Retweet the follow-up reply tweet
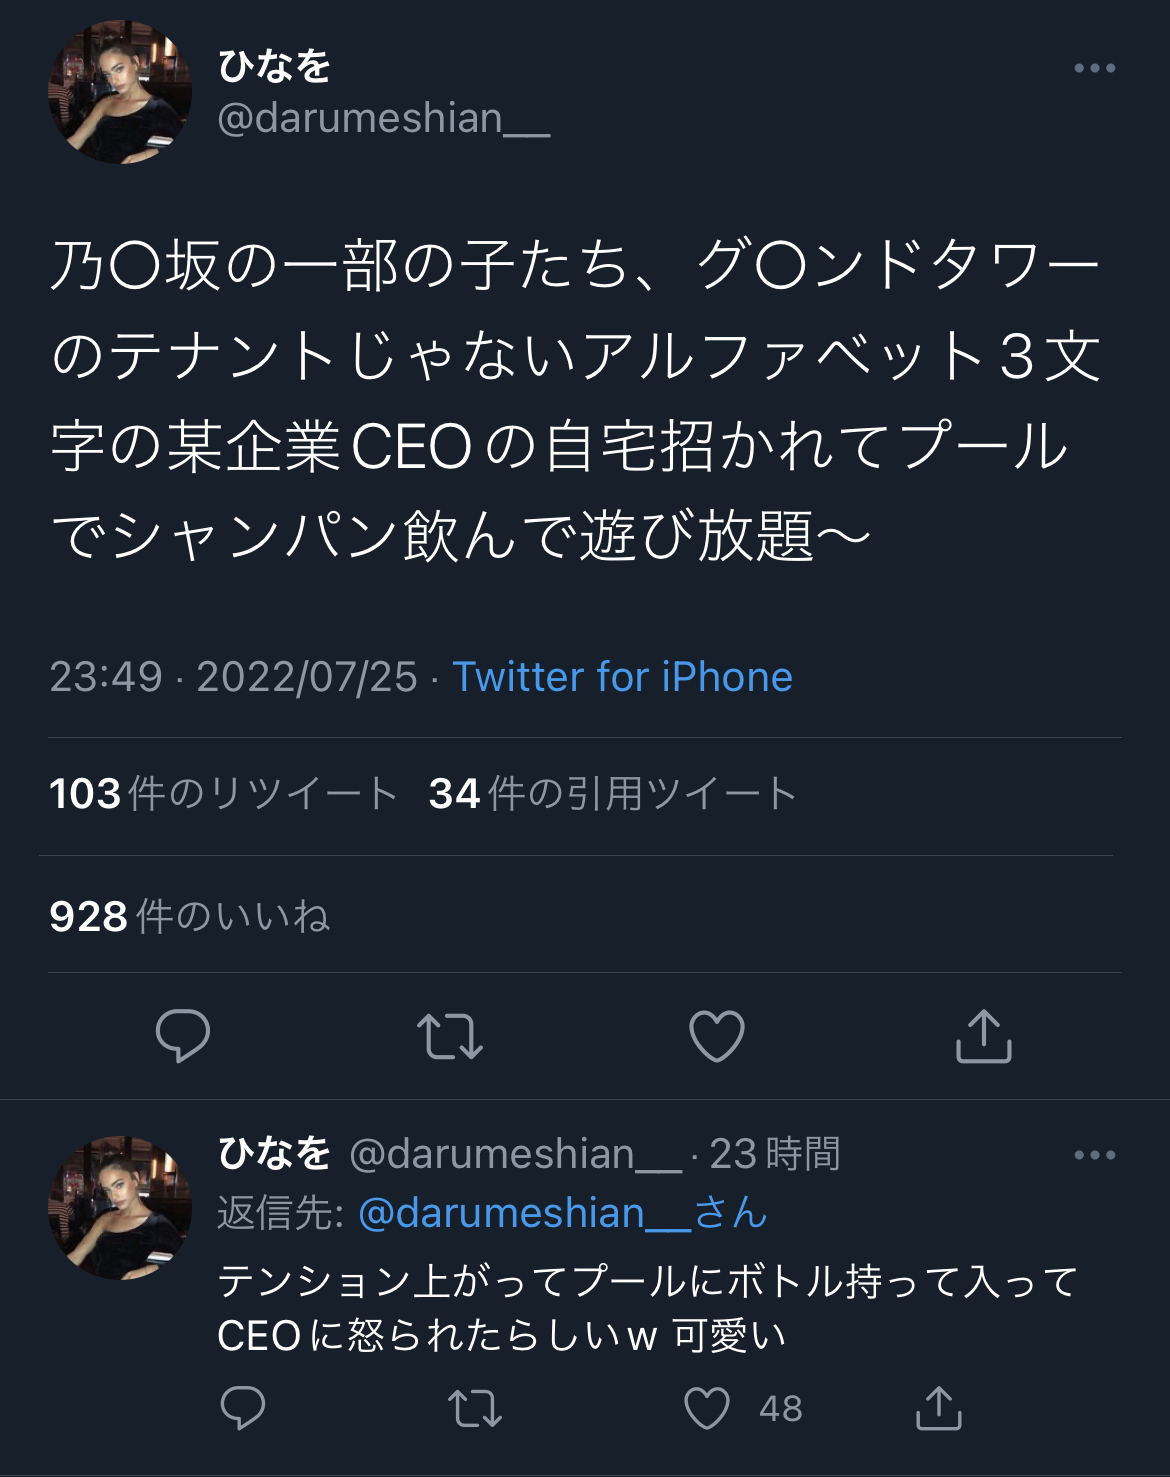This screenshot has width=1170, height=1477. pos(475,1408)
